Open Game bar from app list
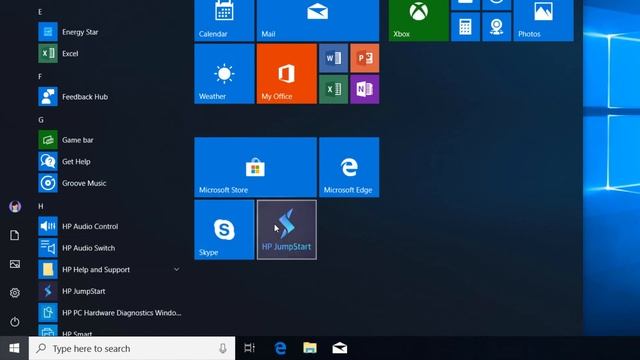This screenshot has width=640, height=360. (110, 140)
